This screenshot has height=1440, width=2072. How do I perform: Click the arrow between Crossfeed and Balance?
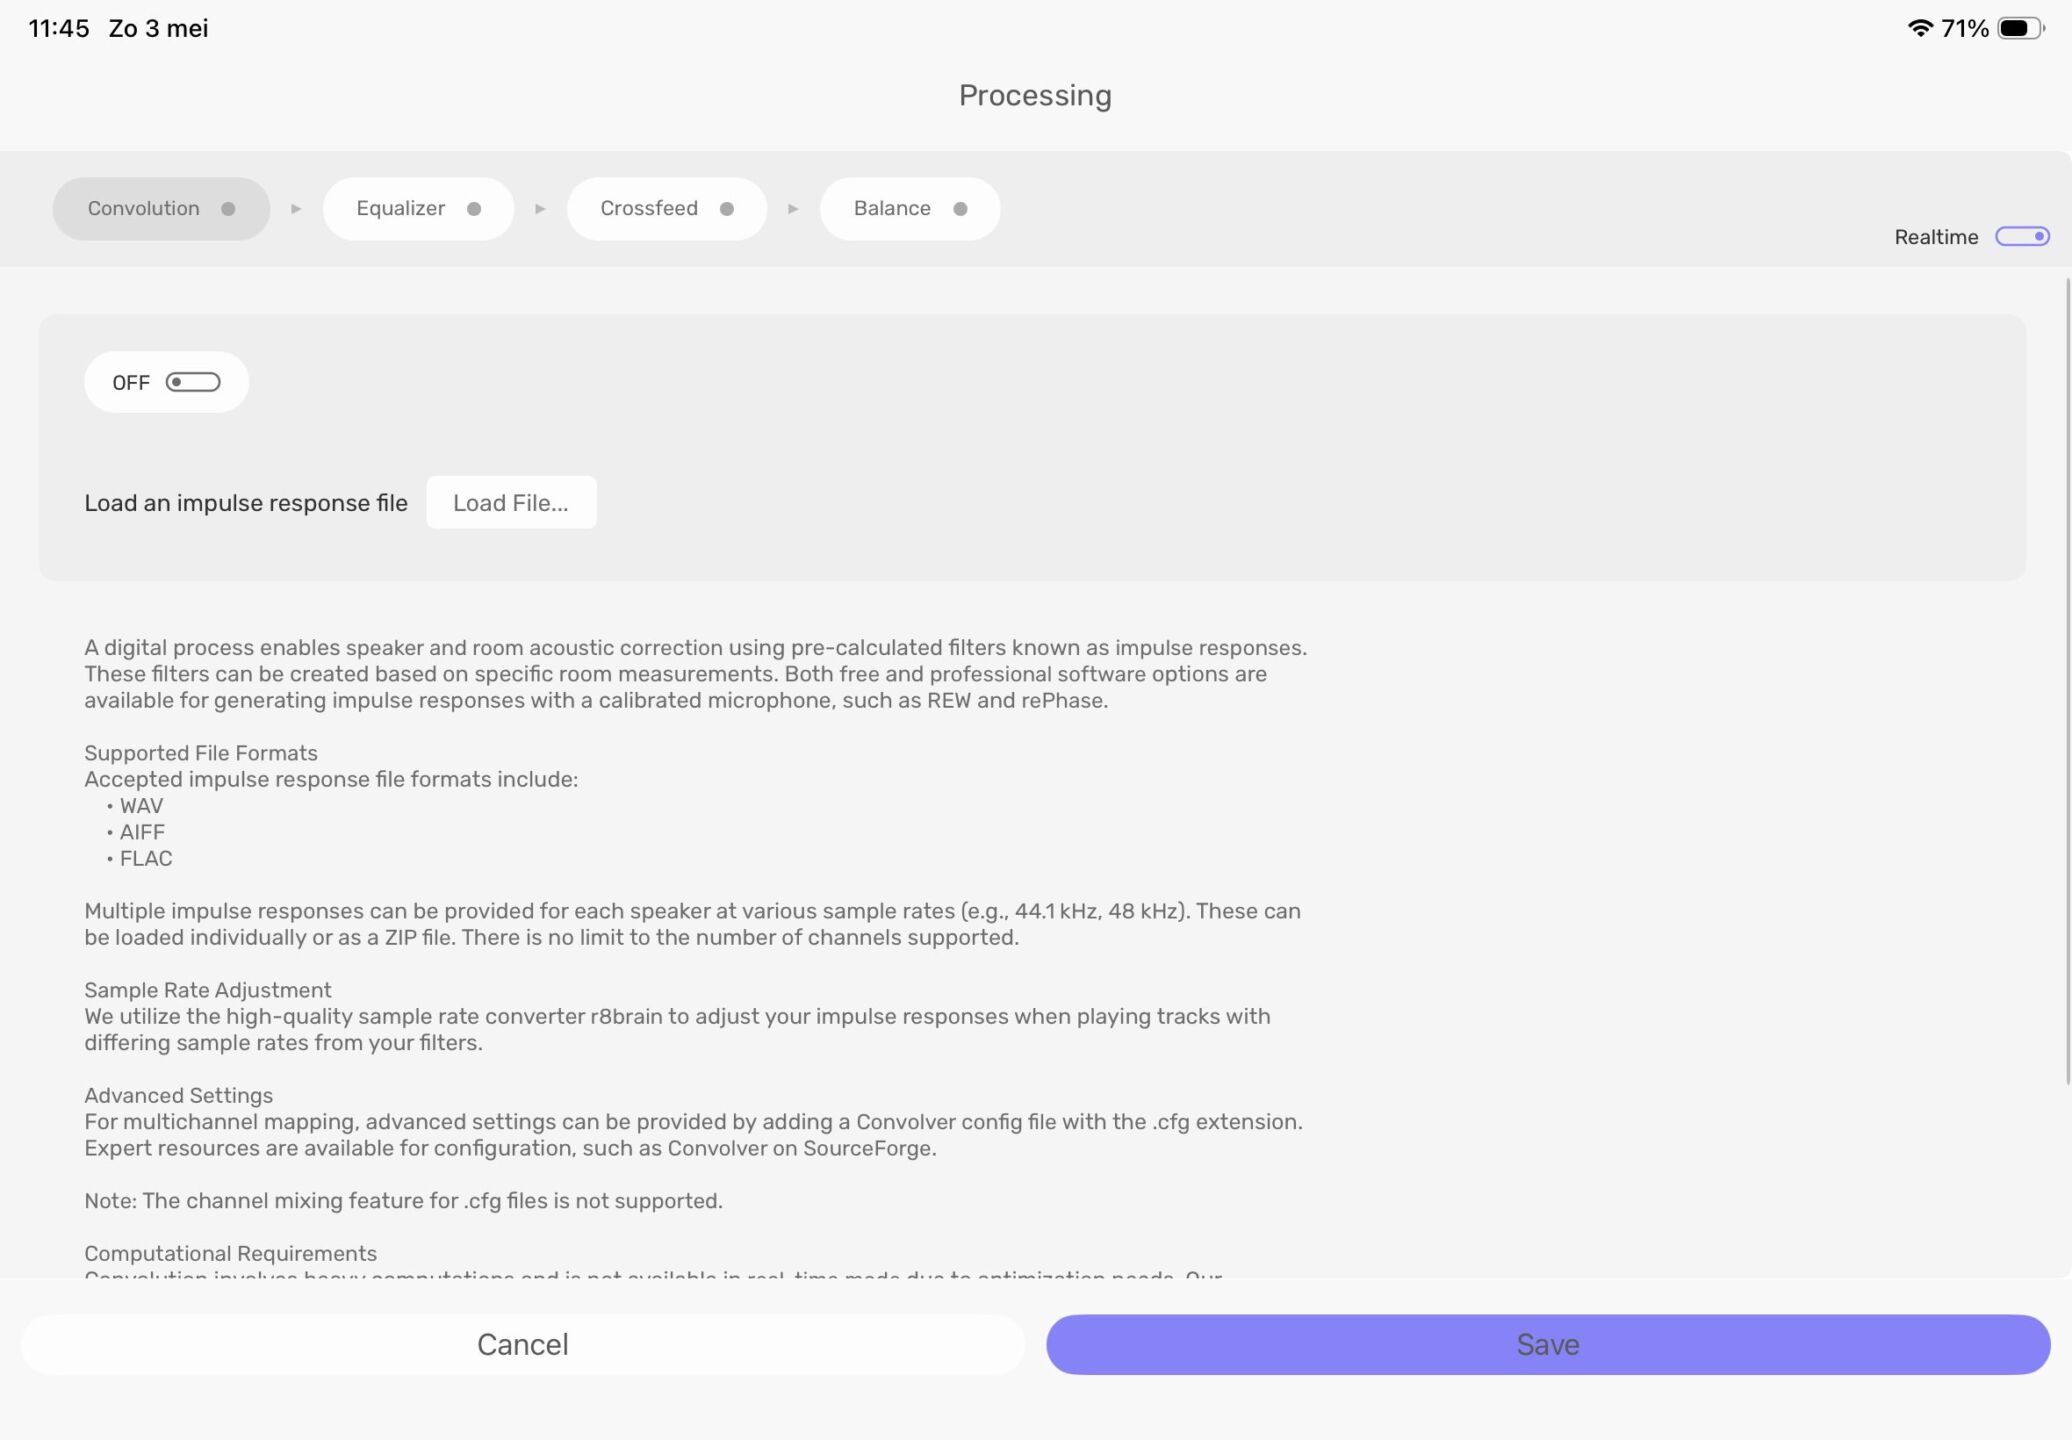pos(793,209)
